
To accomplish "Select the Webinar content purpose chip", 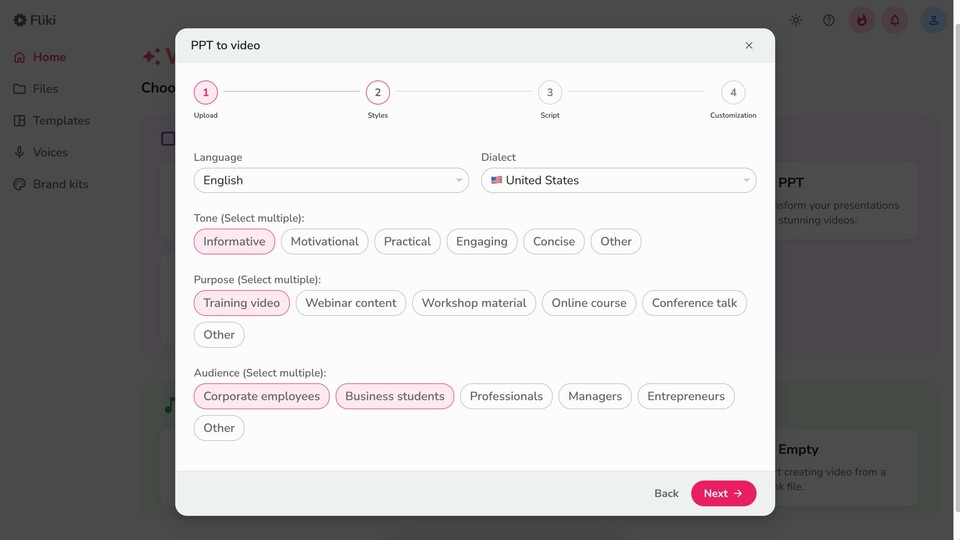I will tap(351, 303).
